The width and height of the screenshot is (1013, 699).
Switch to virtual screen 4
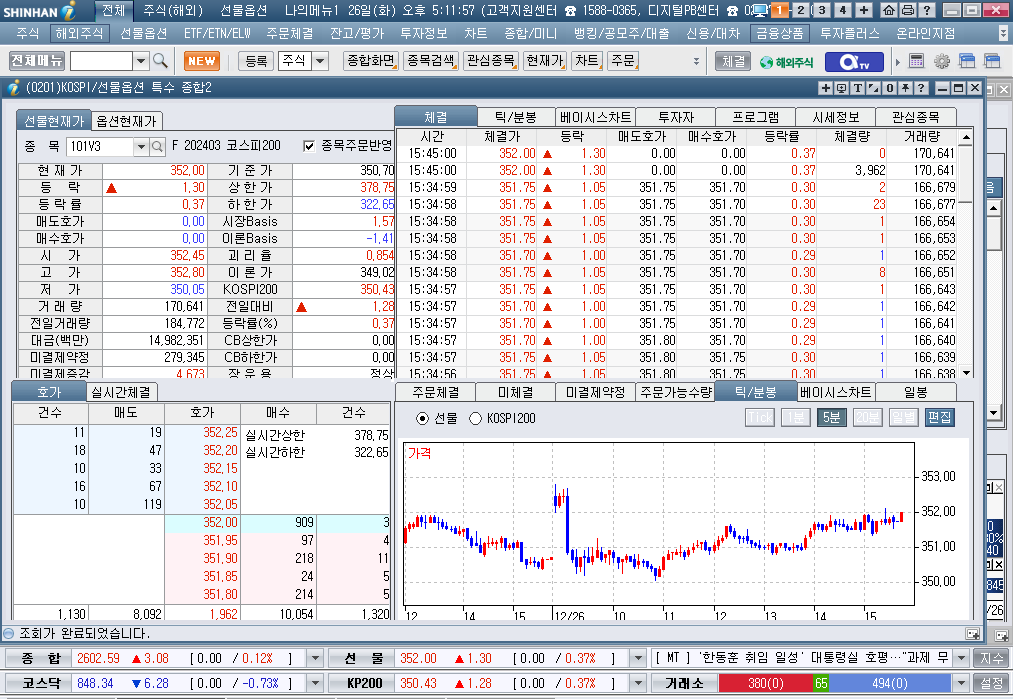pyautogui.click(x=842, y=10)
